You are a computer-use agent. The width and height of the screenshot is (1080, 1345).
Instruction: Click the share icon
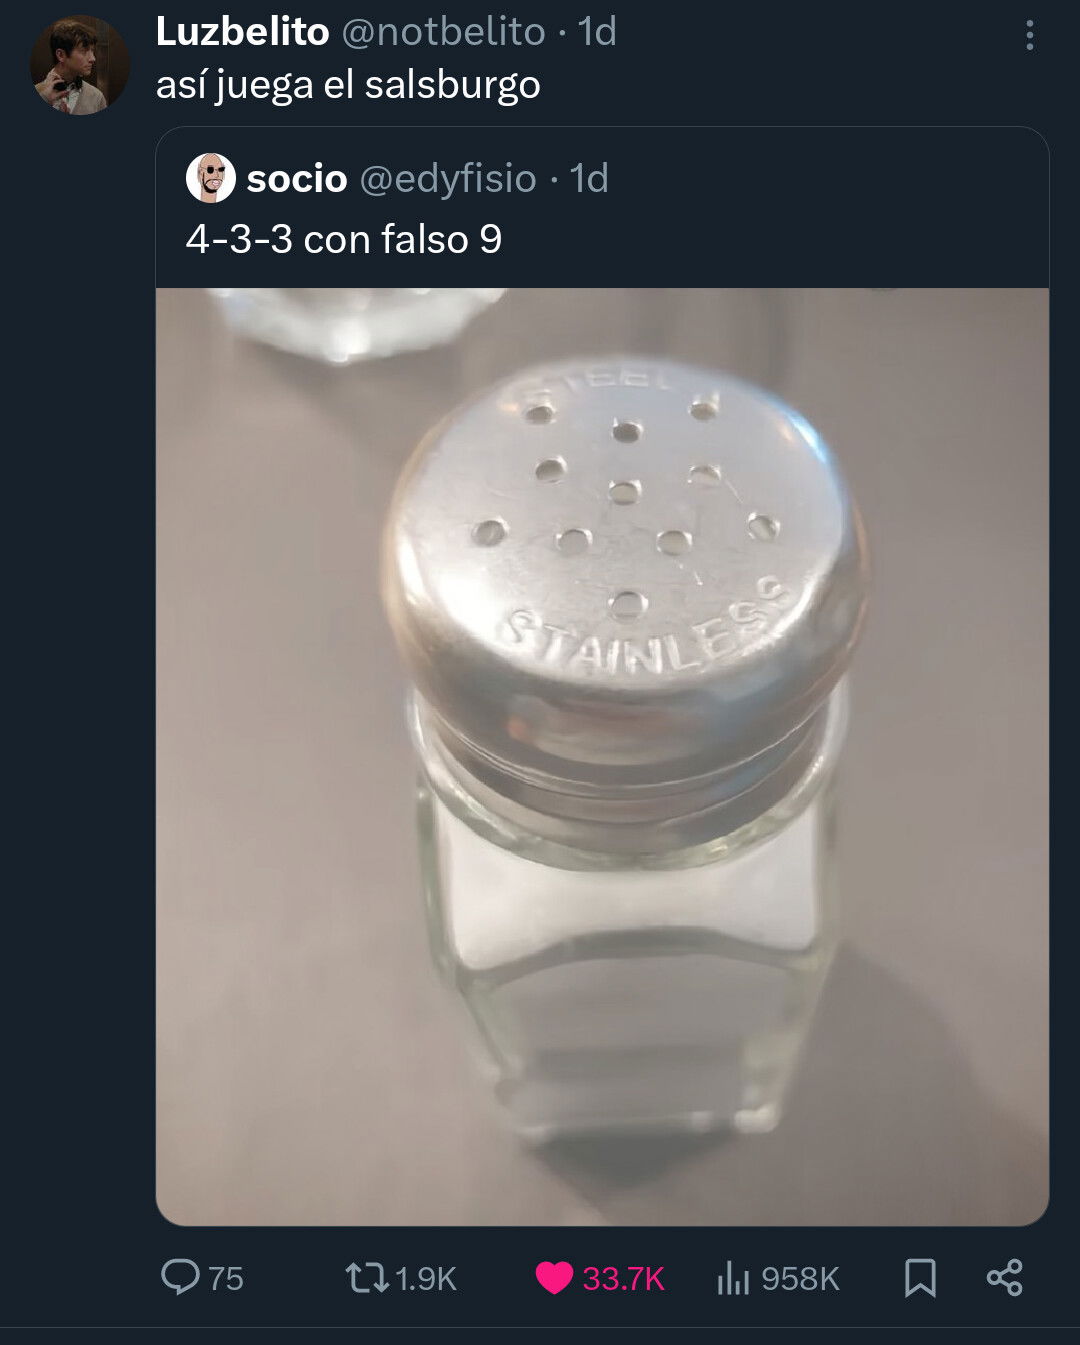pos(1004,1277)
